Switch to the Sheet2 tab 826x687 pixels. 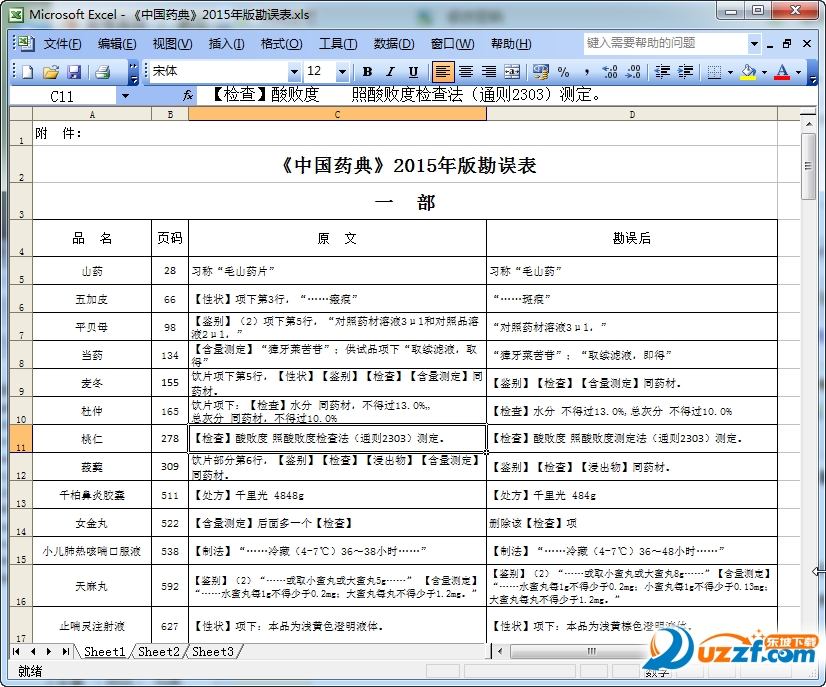pyautogui.click(x=157, y=651)
